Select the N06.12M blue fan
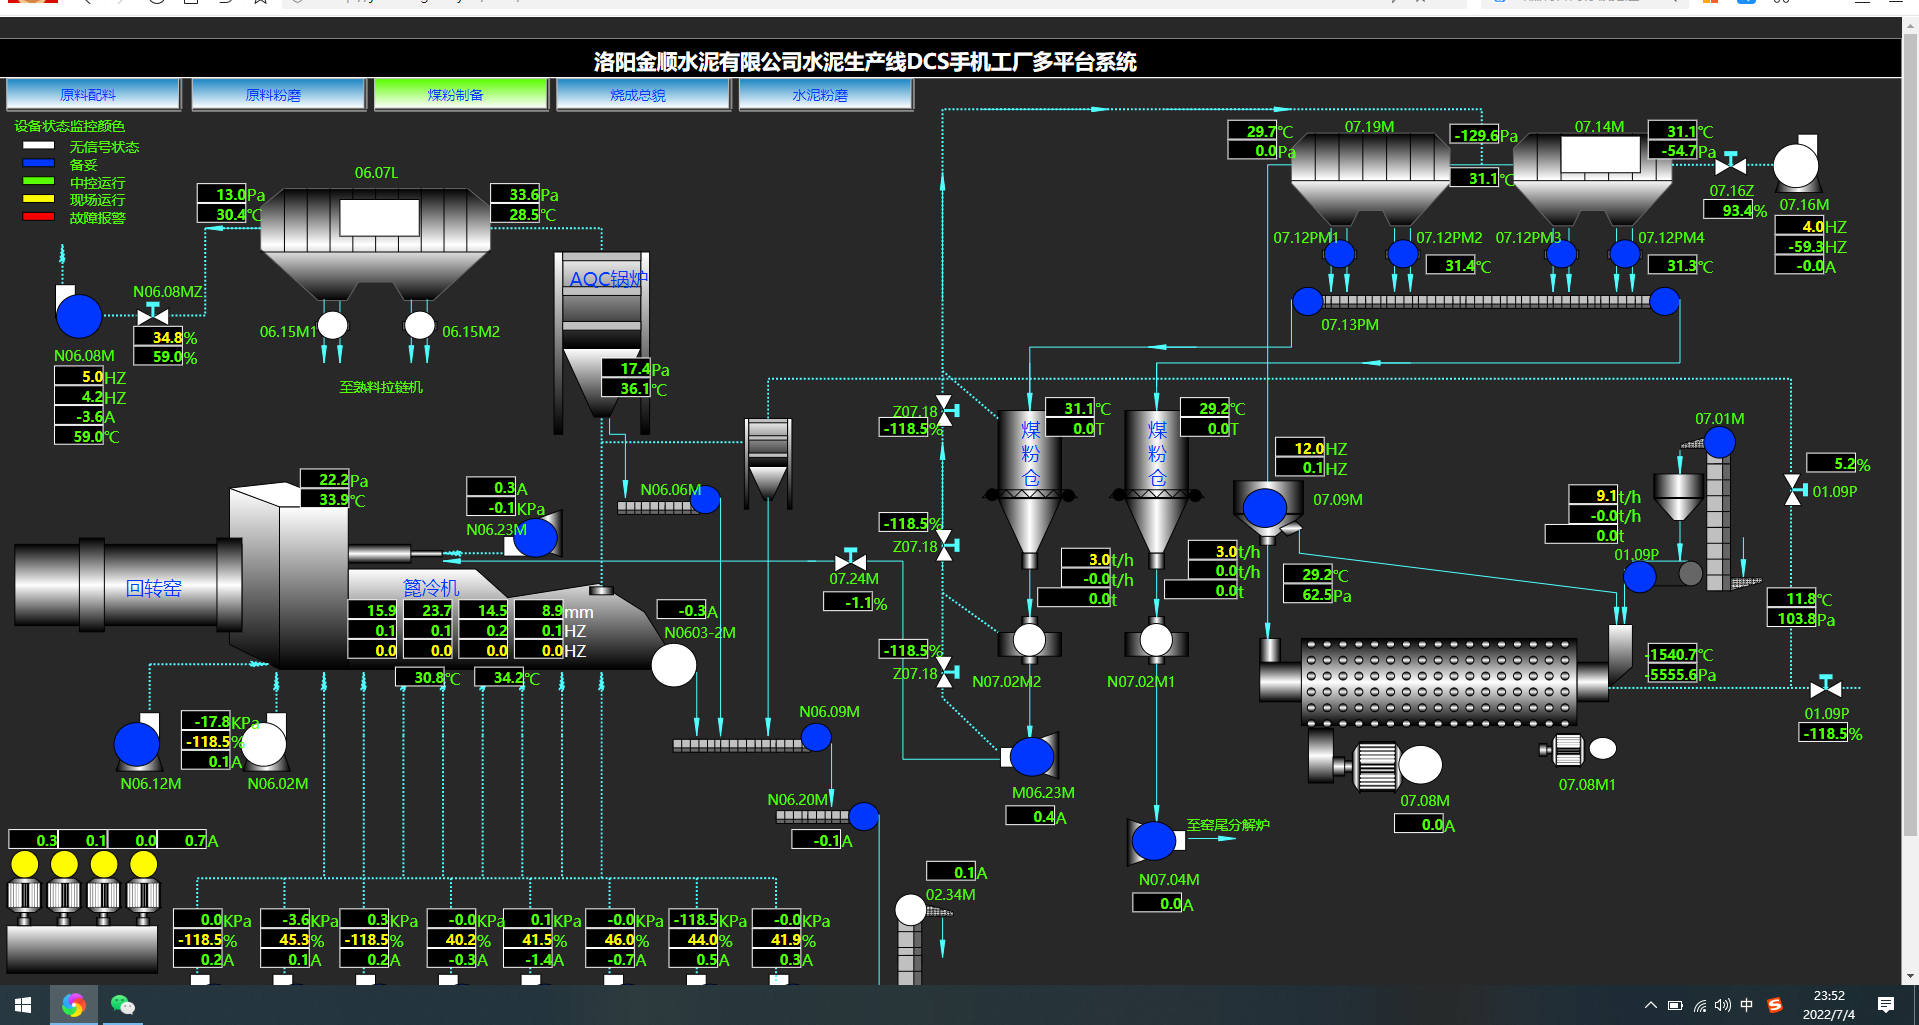1919x1025 pixels. 137,744
